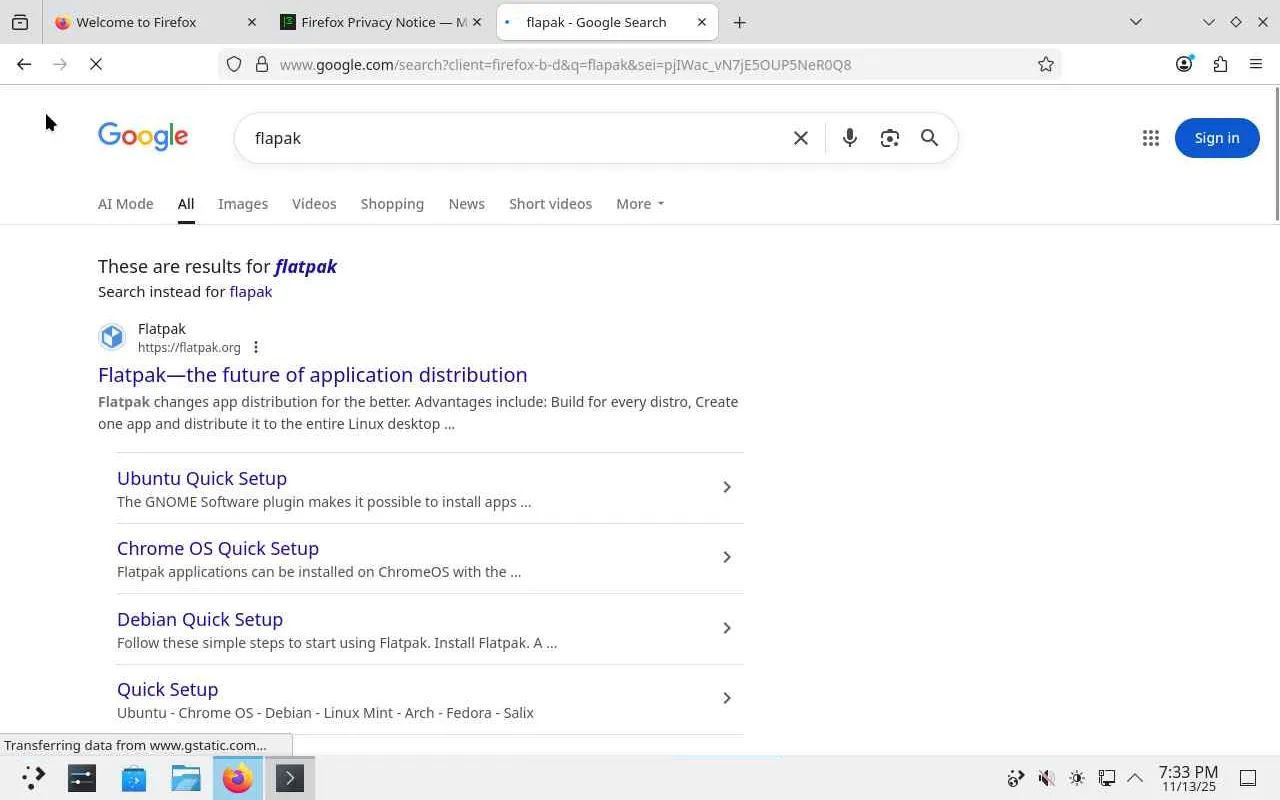Viewport: 1280px width, 800px height.
Task: Open the Ubuntu Quick Setup link
Action: click(202, 479)
